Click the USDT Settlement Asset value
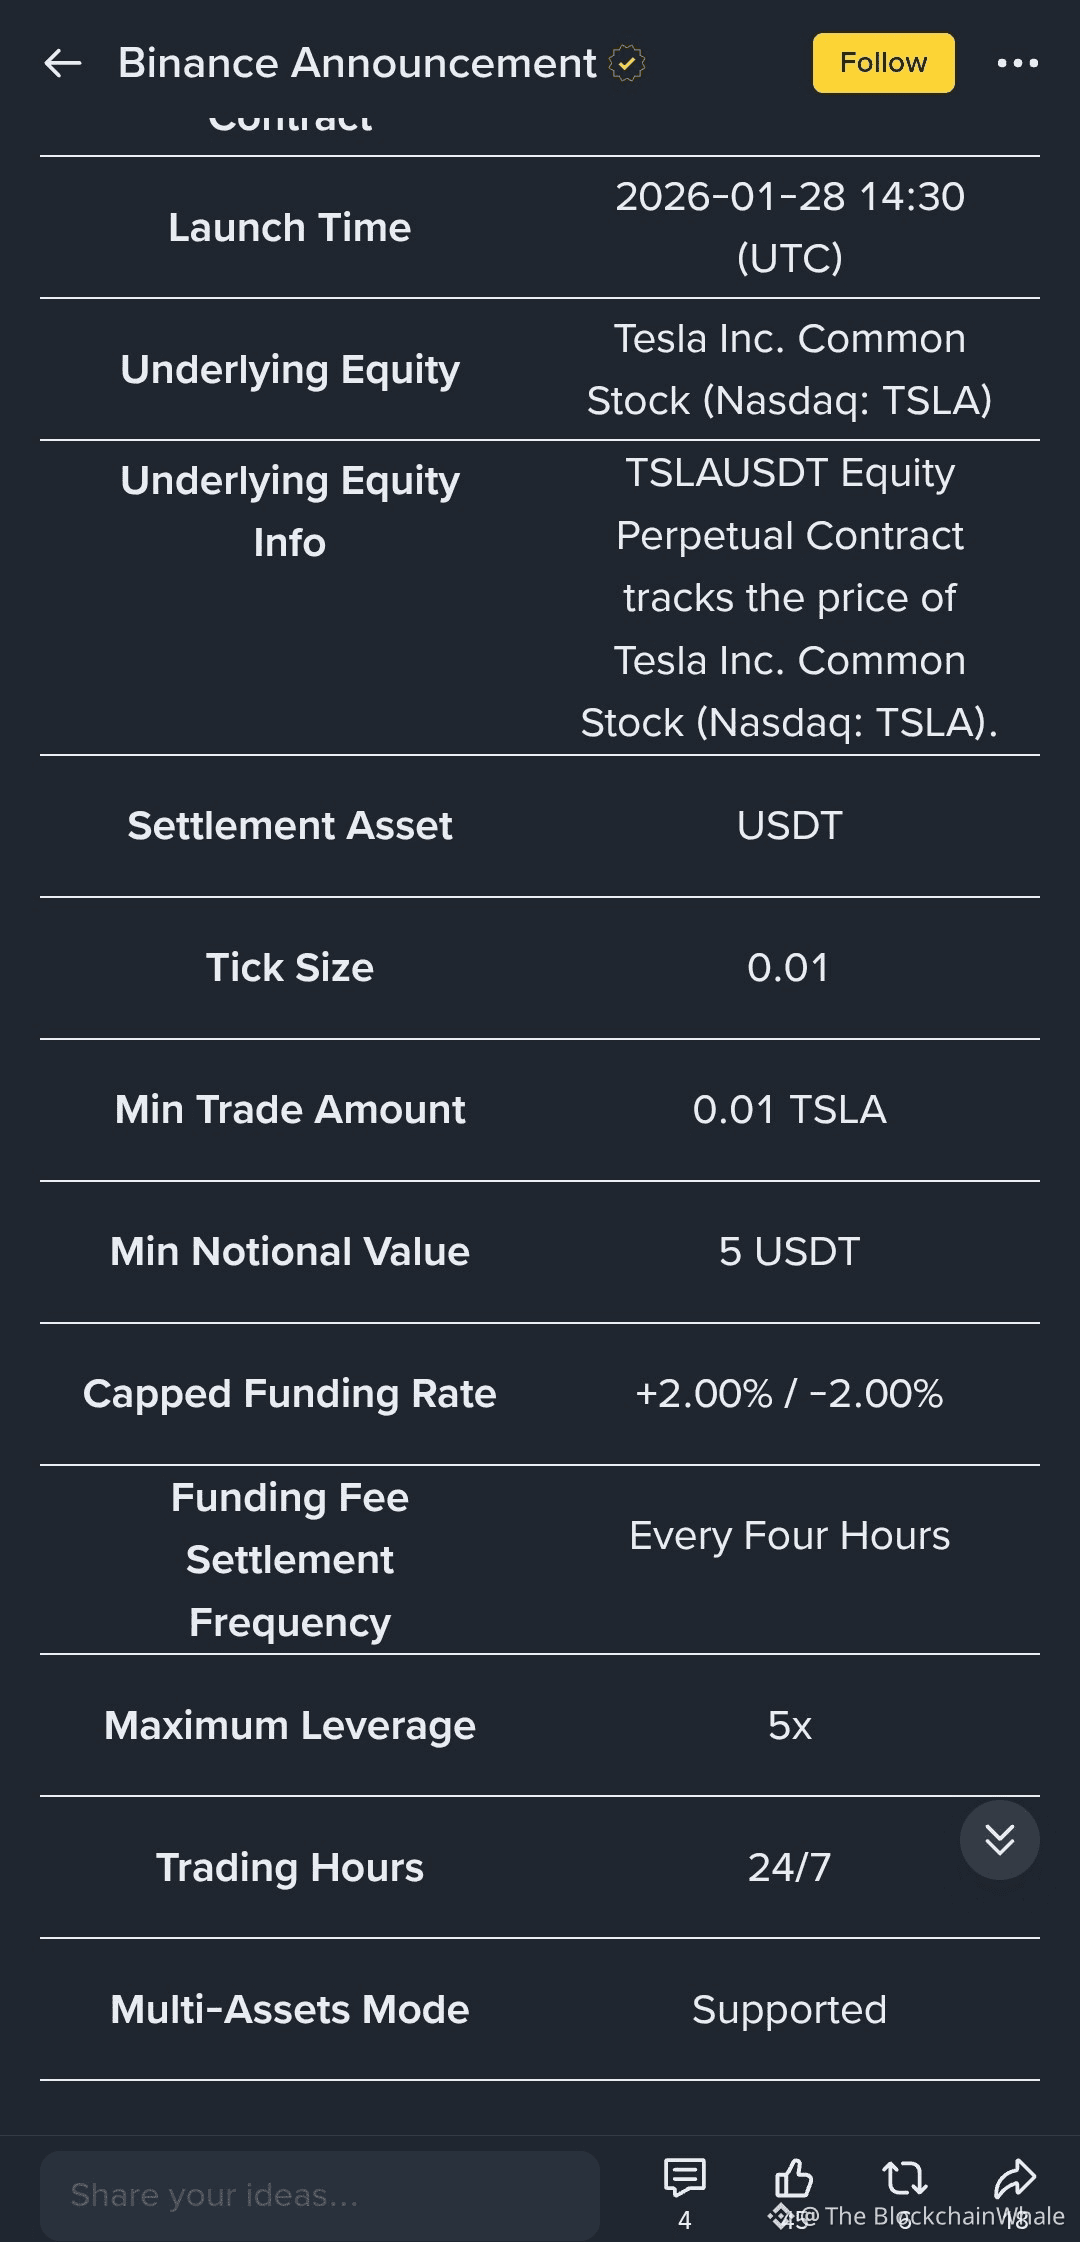This screenshot has height=2242, width=1080. pos(789,826)
